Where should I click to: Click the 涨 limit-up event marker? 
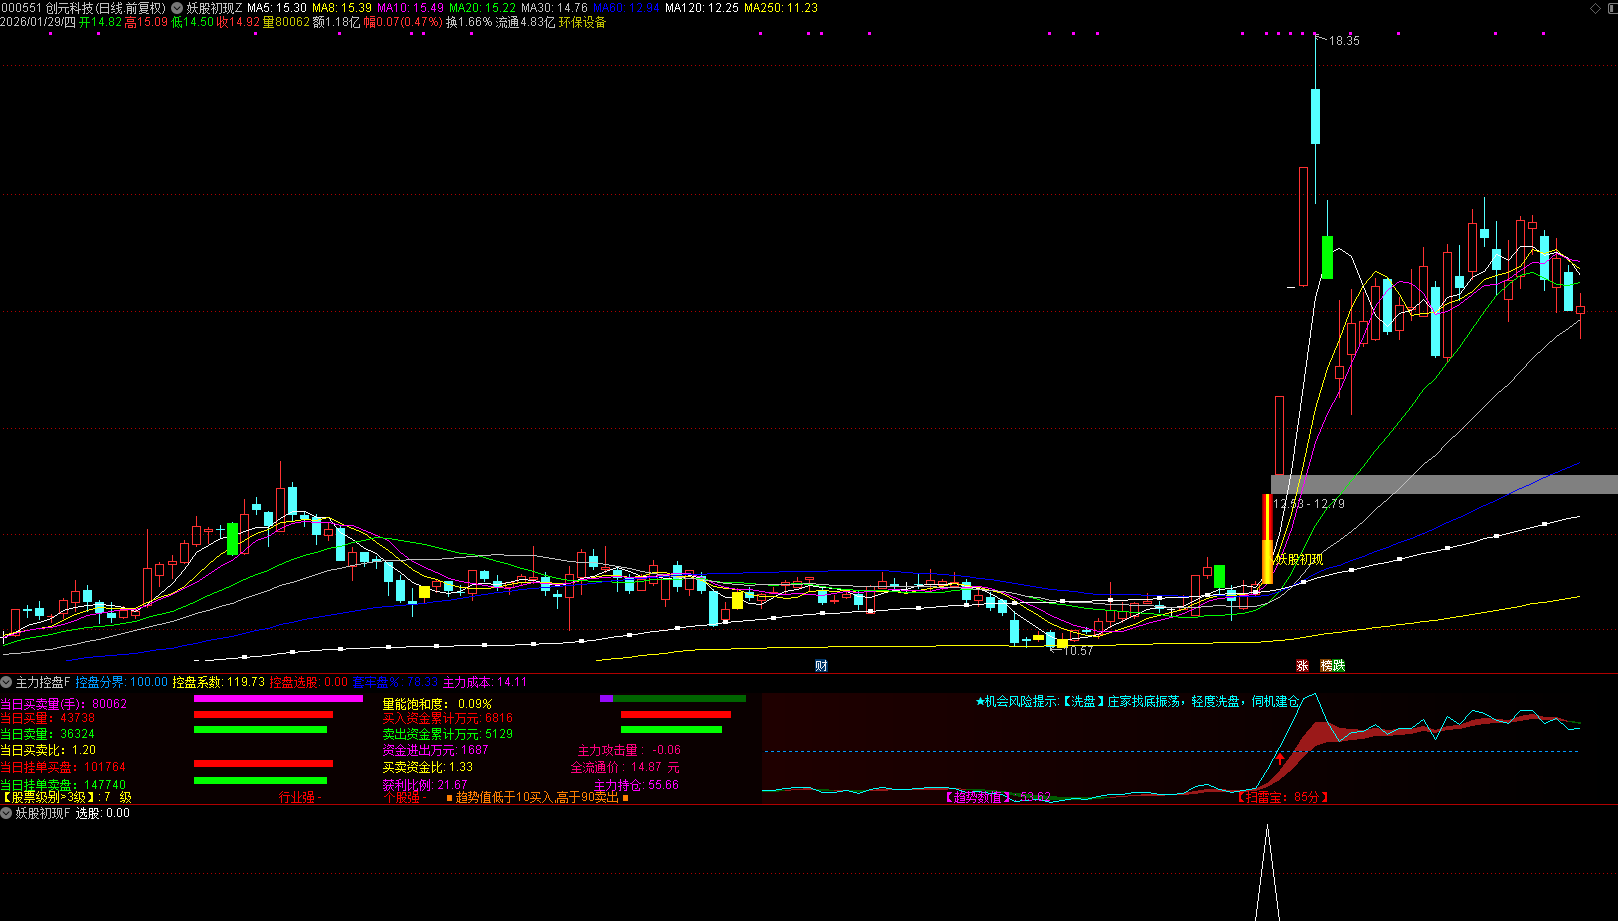coord(1302,666)
